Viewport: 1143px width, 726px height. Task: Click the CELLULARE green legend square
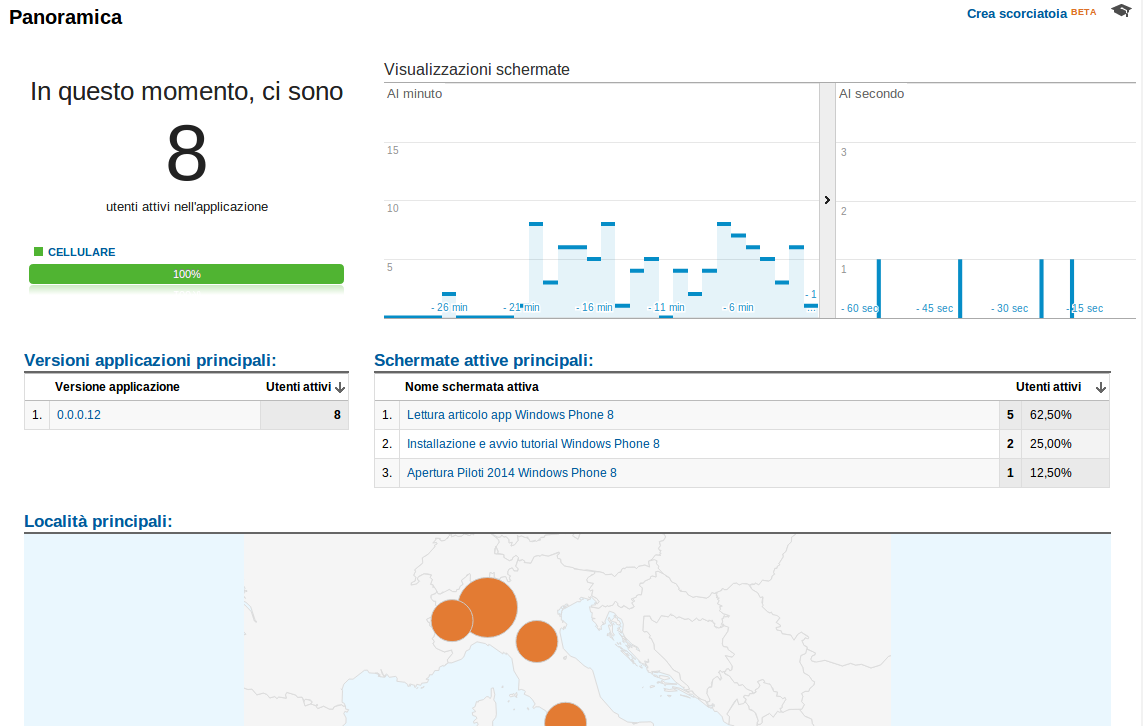[x=37, y=251]
